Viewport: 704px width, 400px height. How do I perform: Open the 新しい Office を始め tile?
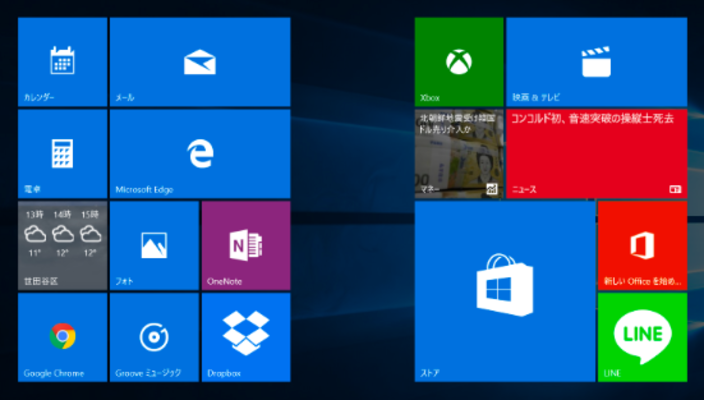[642, 246]
